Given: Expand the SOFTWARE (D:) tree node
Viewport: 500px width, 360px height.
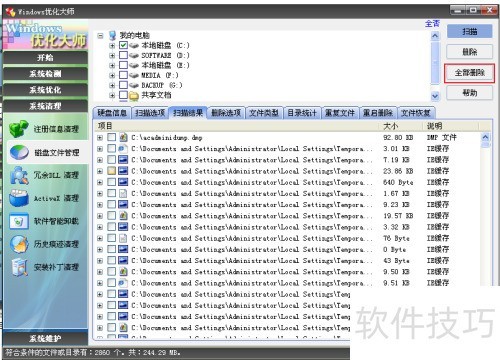Looking at the screenshot, I should click(112, 56).
